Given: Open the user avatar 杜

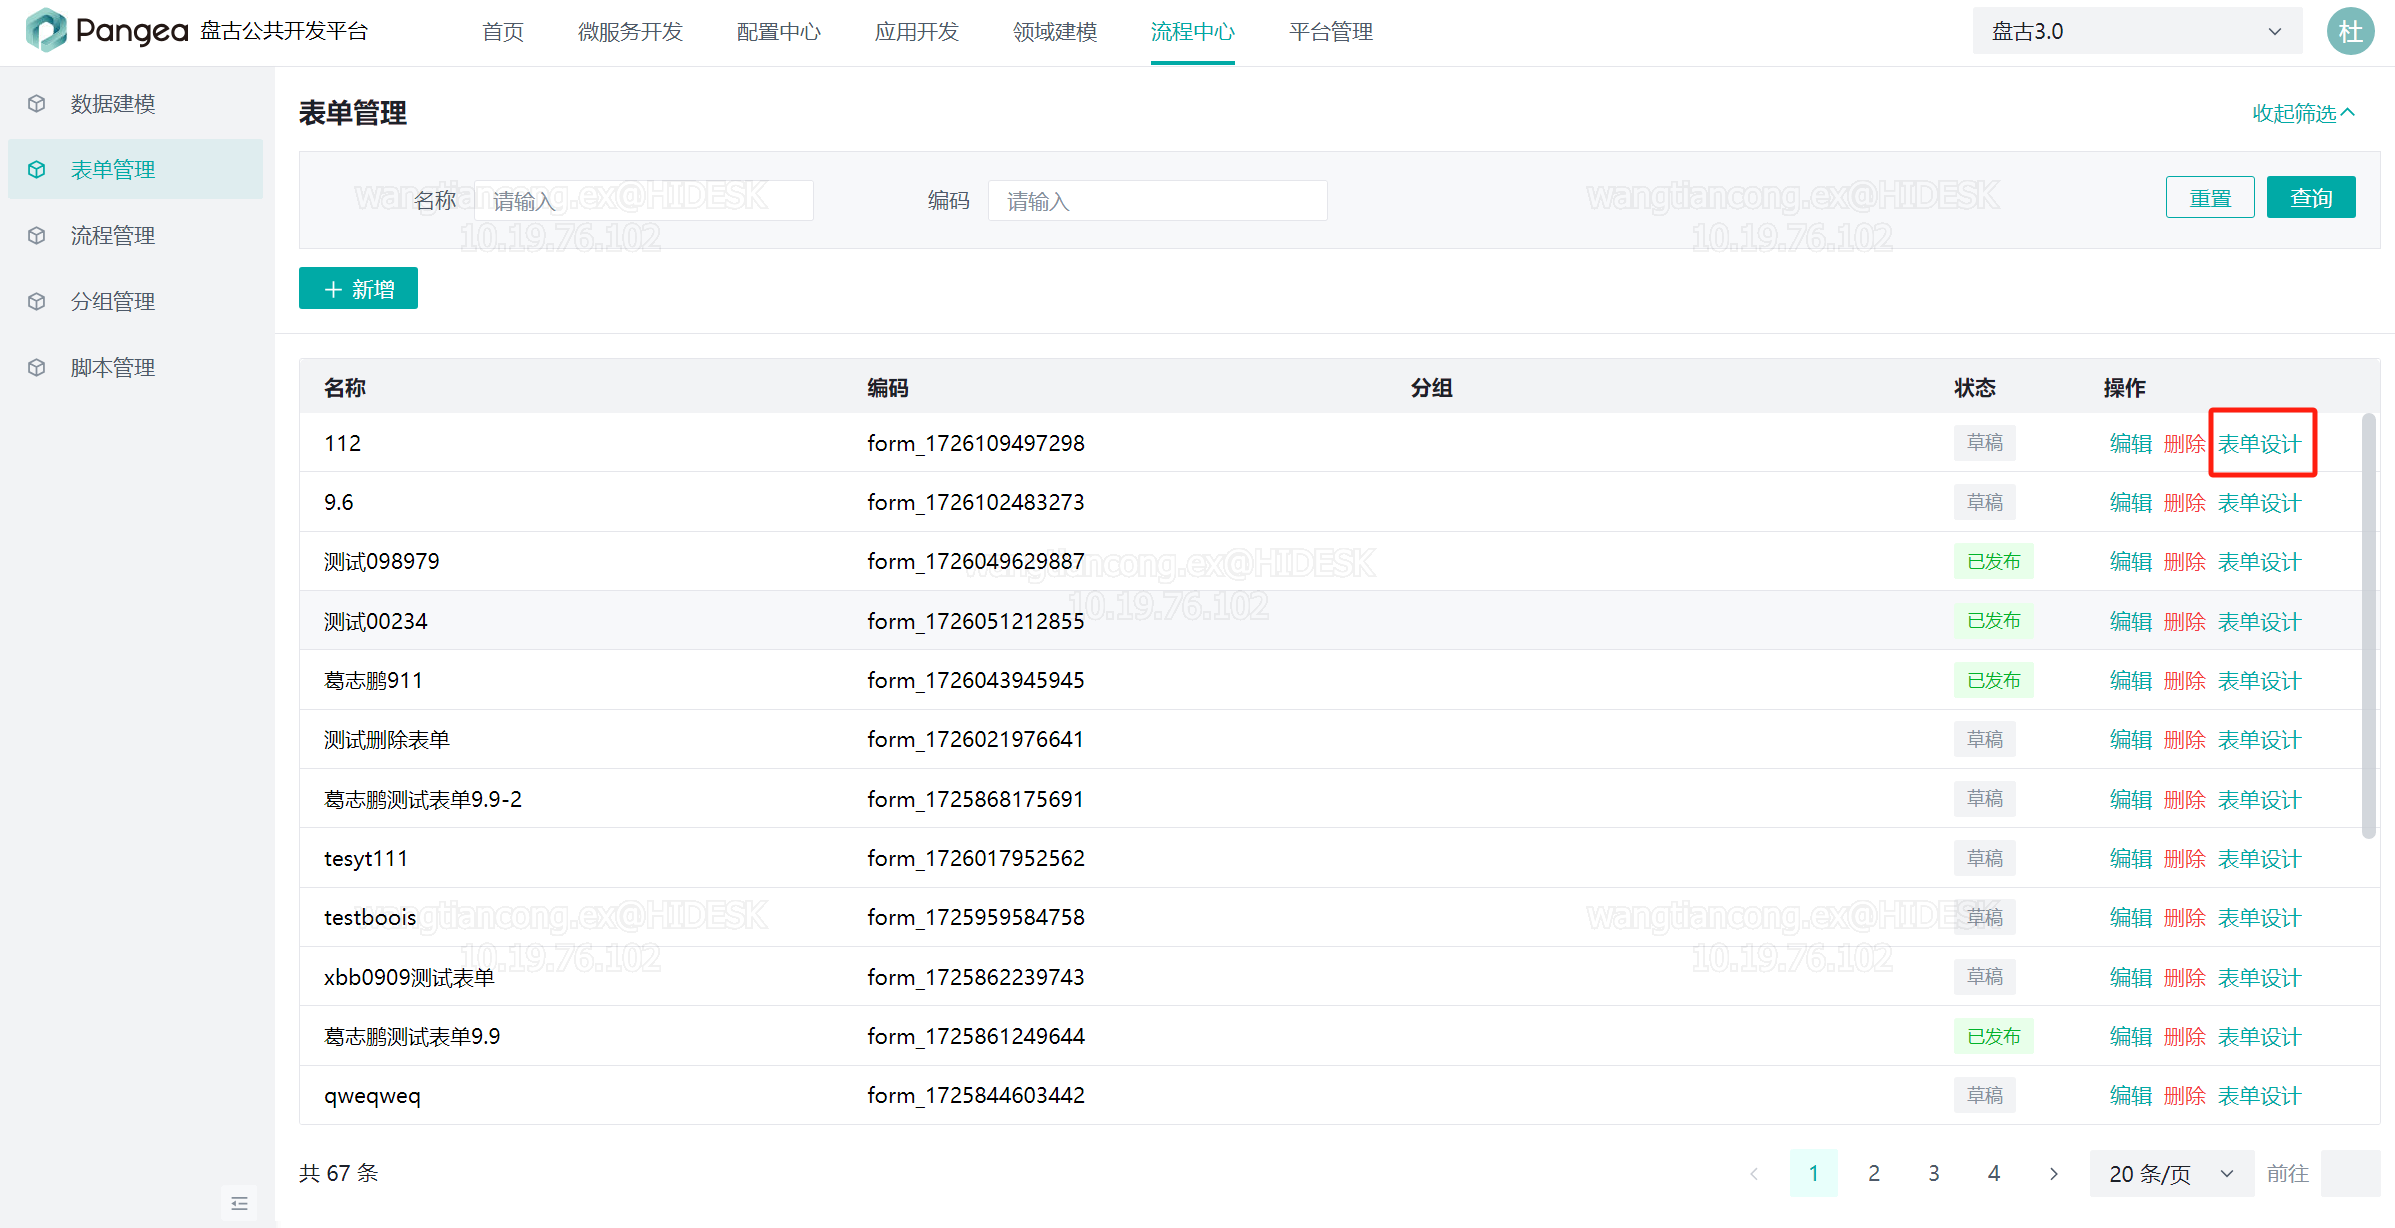Looking at the screenshot, I should pos(2350,32).
